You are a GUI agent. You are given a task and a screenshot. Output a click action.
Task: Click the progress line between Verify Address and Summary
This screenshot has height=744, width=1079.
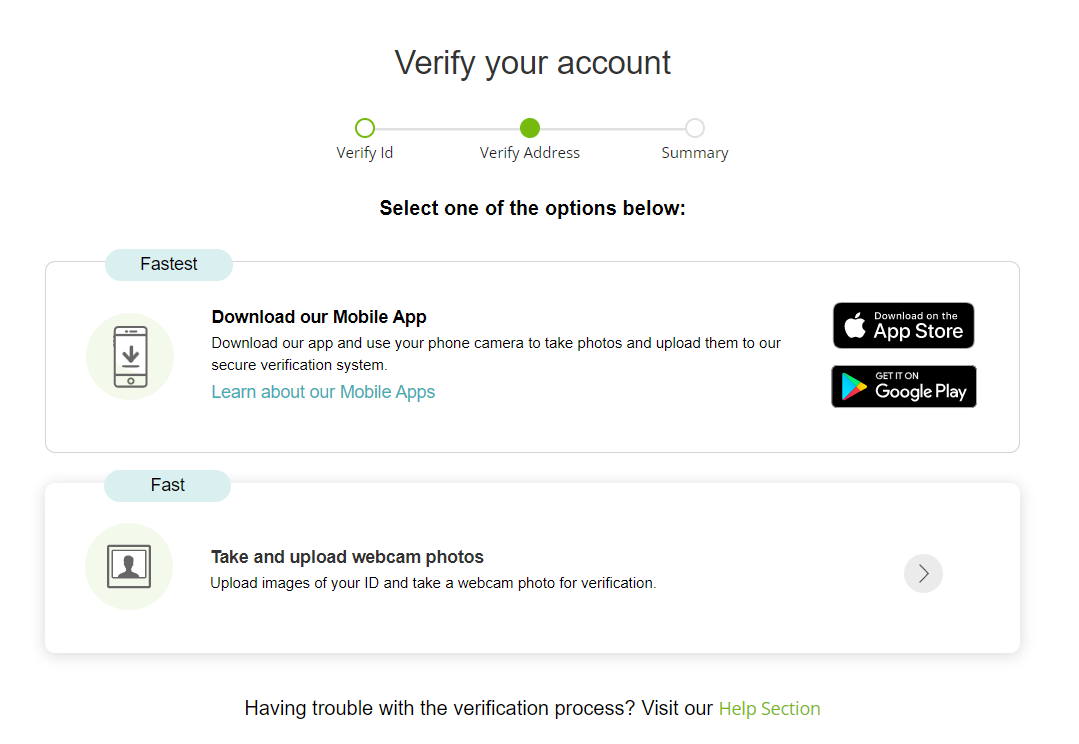click(612, 129)
